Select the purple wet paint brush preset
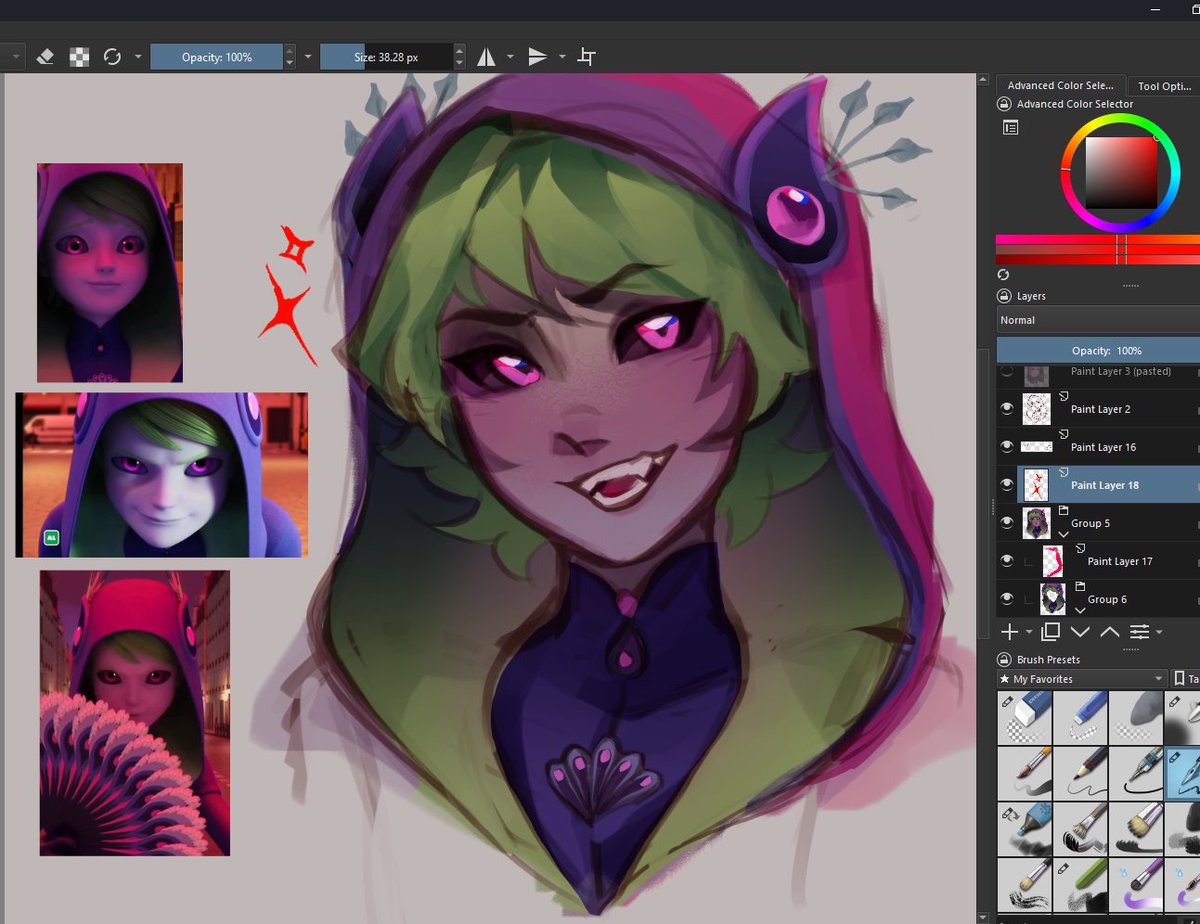 click(1135, 884)
